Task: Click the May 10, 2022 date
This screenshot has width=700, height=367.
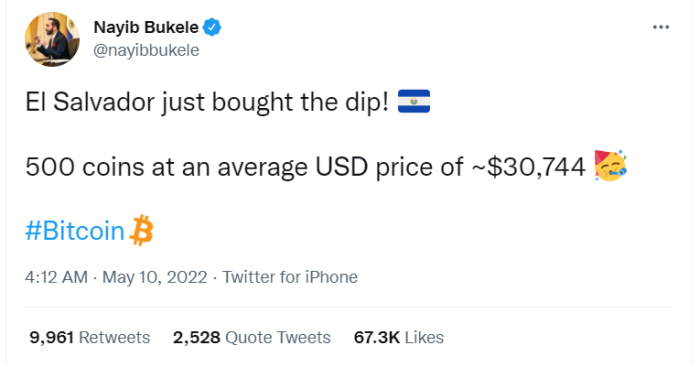Action: click(x=155, y=277)
